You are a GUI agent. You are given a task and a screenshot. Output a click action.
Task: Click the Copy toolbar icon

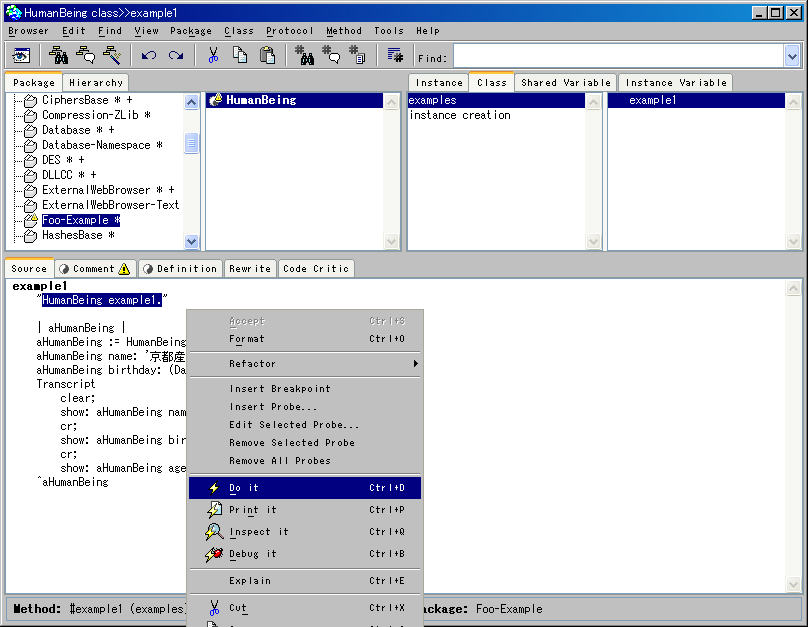pos(240,55)
